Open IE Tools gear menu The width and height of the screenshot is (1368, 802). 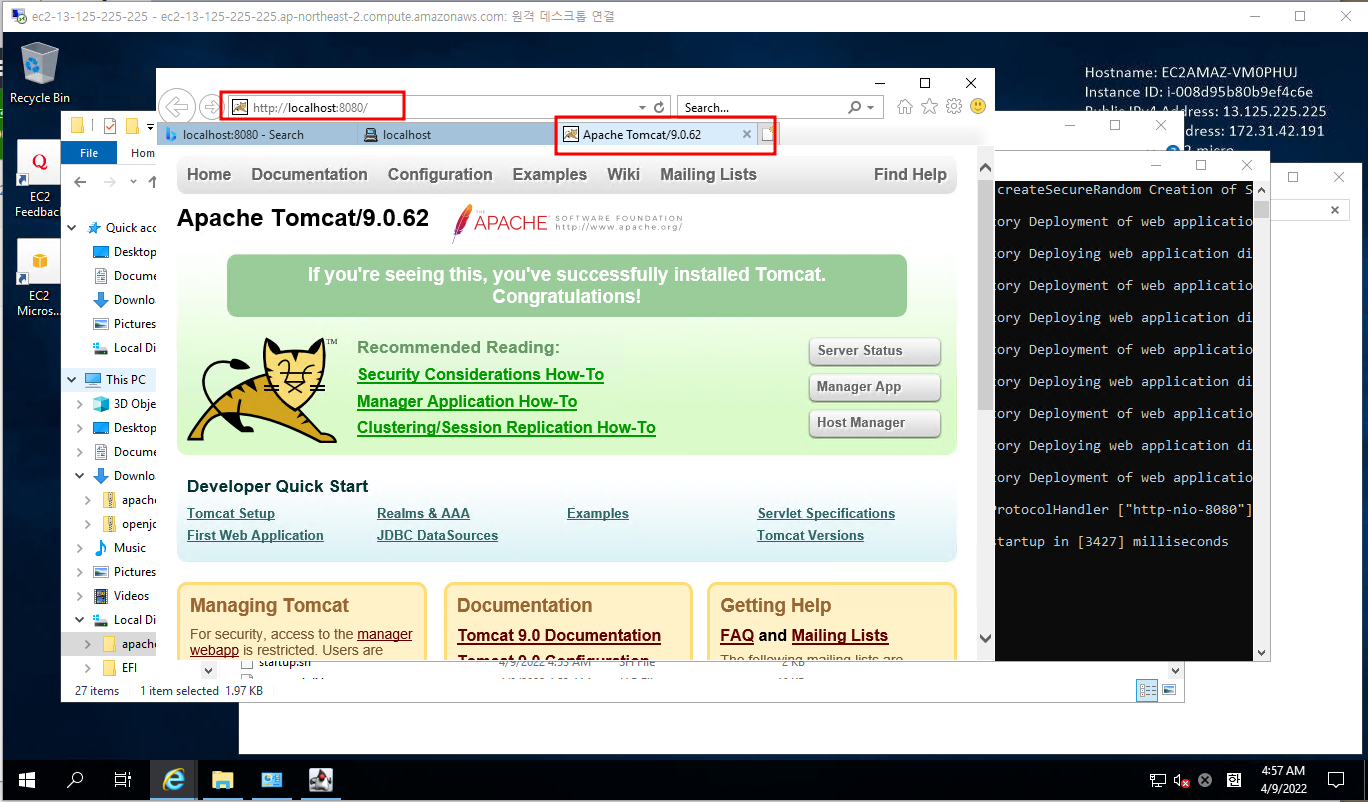[954, 106]
